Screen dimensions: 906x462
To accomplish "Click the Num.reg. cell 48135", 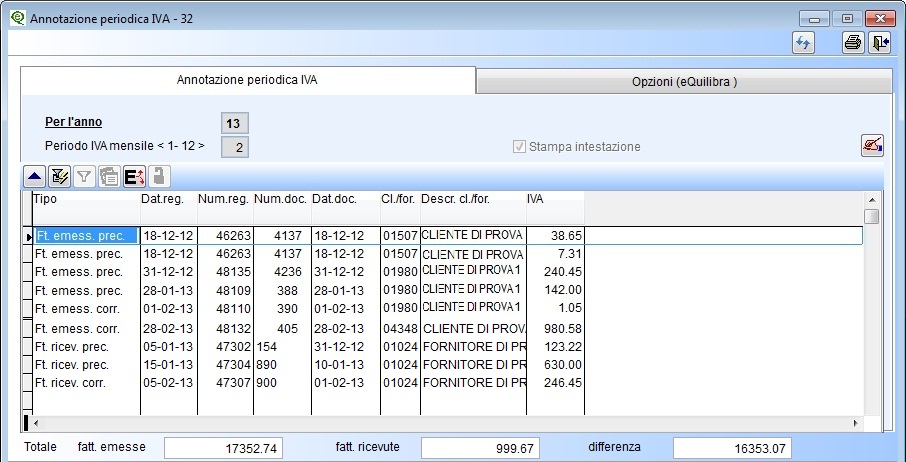I will tap(225, 271).
